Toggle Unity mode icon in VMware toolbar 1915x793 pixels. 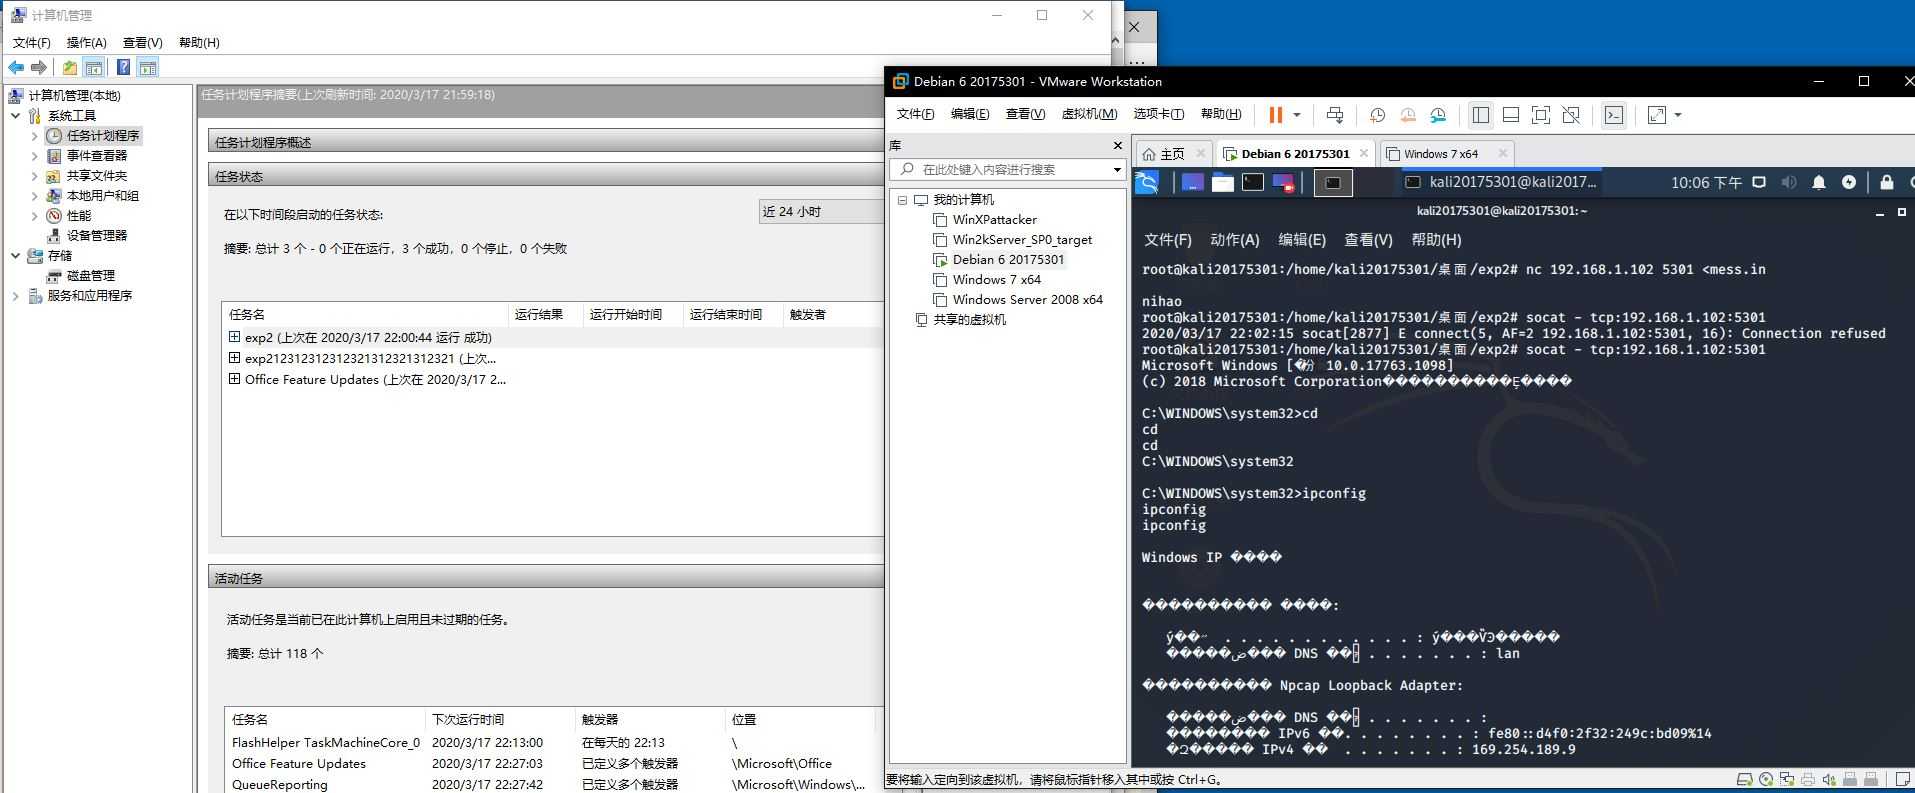click(x=1571, y=115)
